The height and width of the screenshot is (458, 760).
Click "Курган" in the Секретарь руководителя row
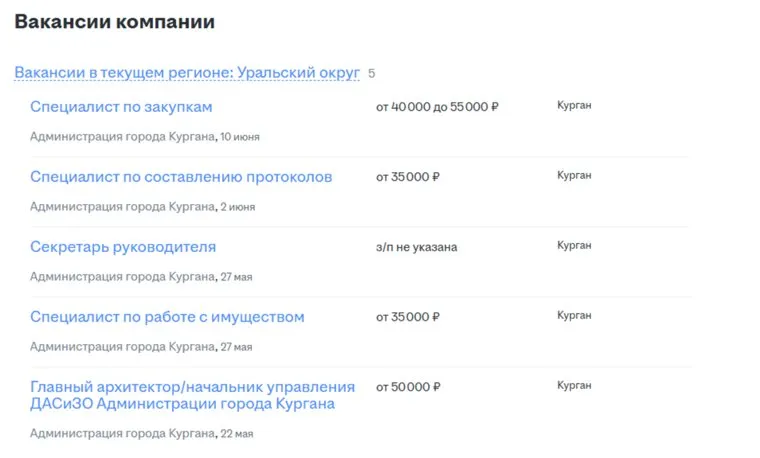[574, 245]
